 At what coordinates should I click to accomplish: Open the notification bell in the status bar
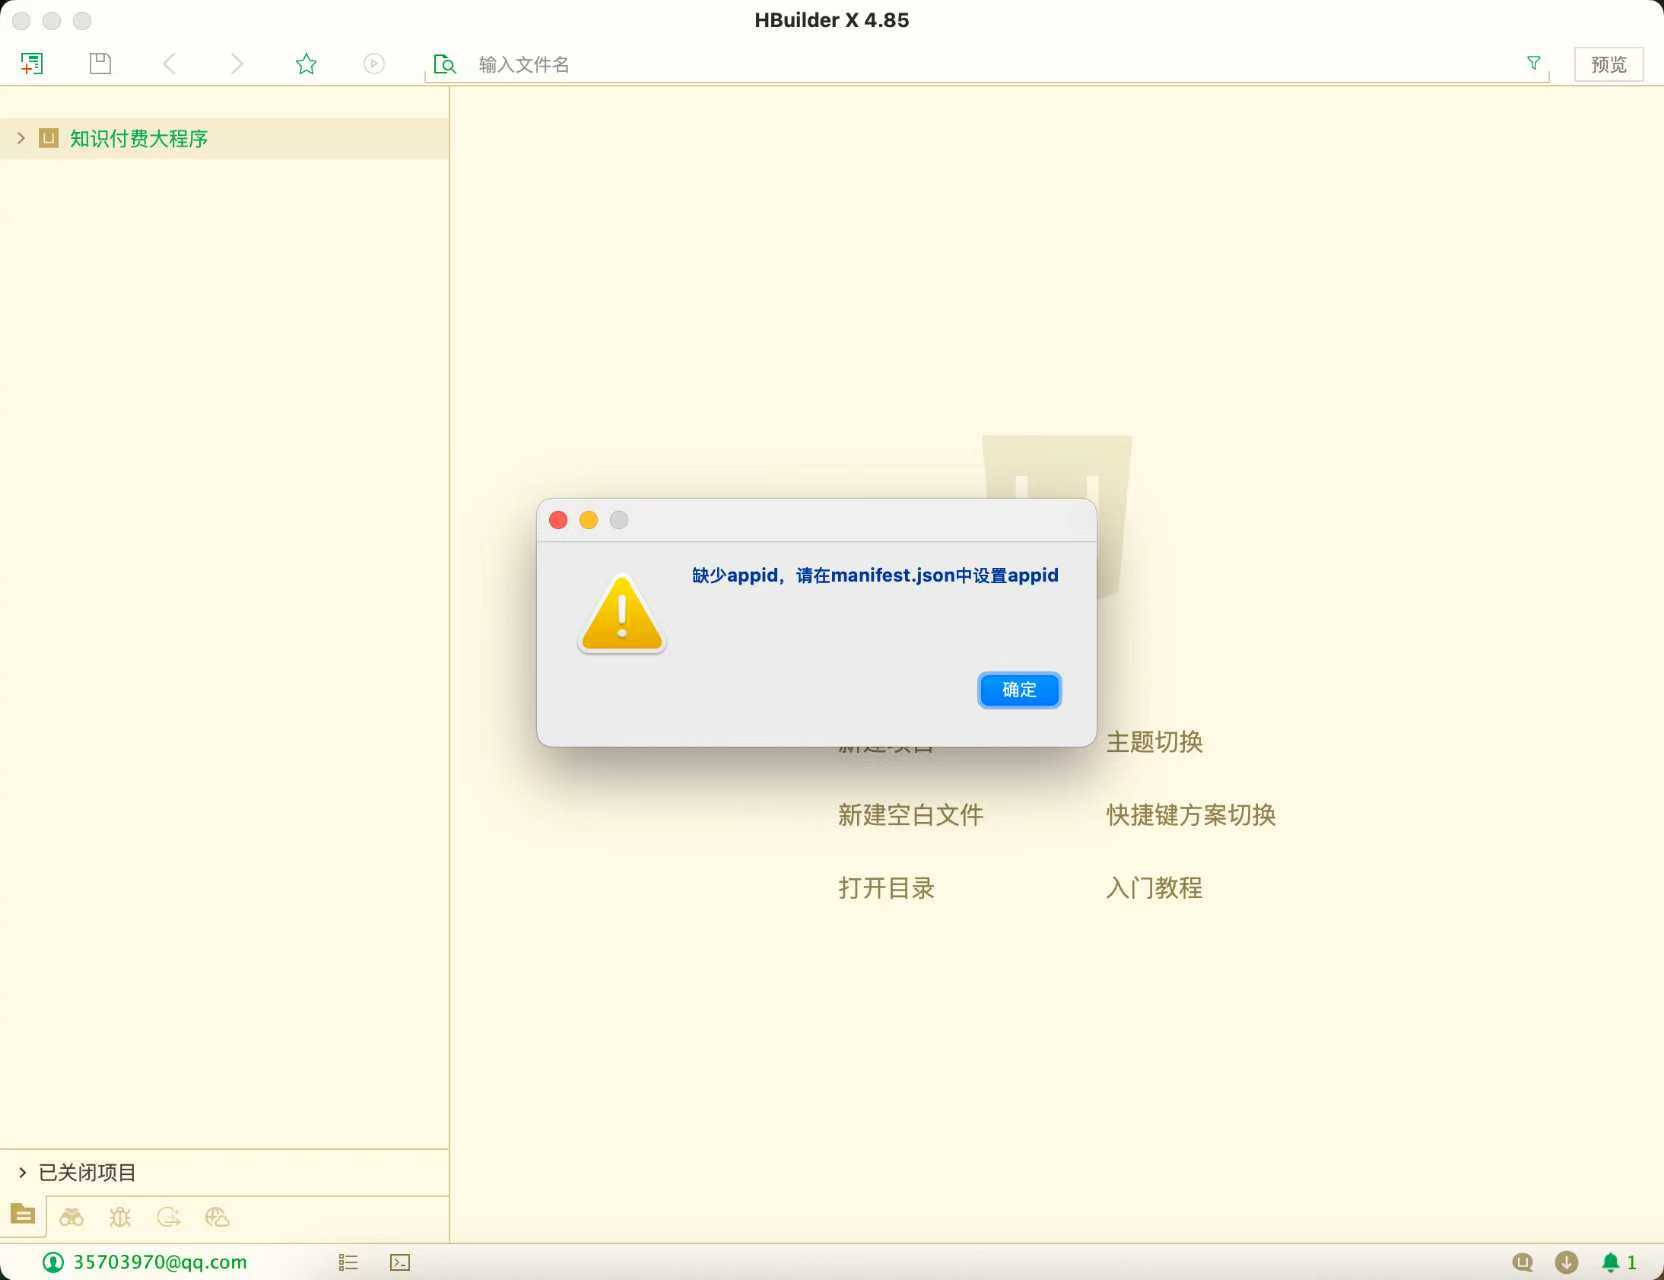(1610, 1262)
